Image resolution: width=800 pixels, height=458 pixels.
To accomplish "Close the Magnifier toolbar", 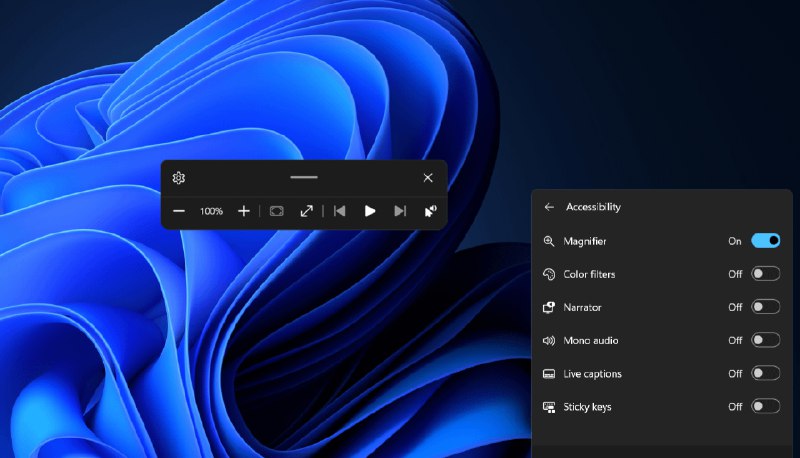I will (428, 177).
